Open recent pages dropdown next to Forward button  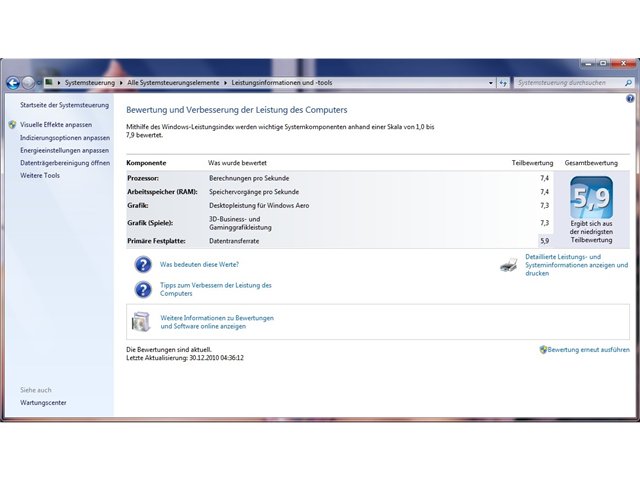pyautogui.click(x=39, y=83)
